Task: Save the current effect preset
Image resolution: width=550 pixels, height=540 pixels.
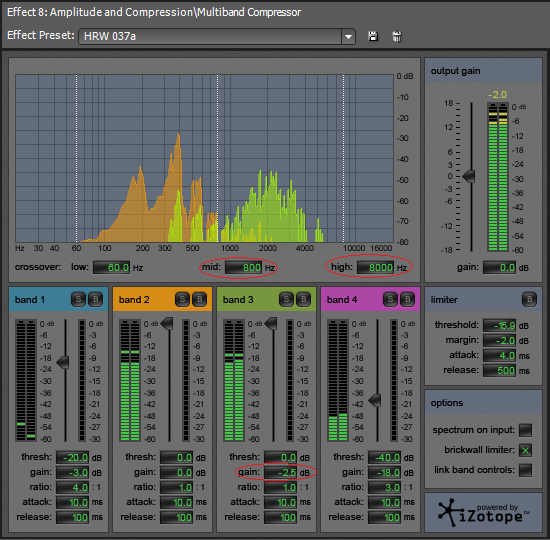Action: coord(373,36)
